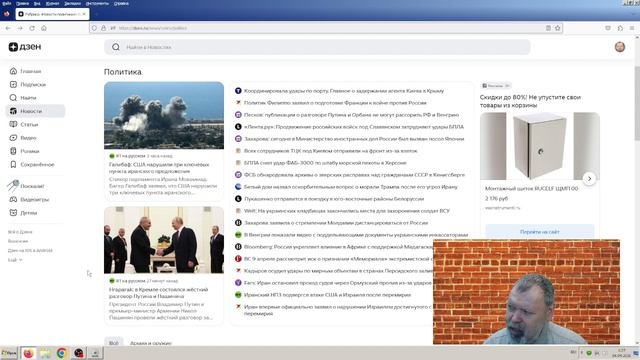Open Поскакаем in the sidebar
640x360 pixels.
point(27,186)
